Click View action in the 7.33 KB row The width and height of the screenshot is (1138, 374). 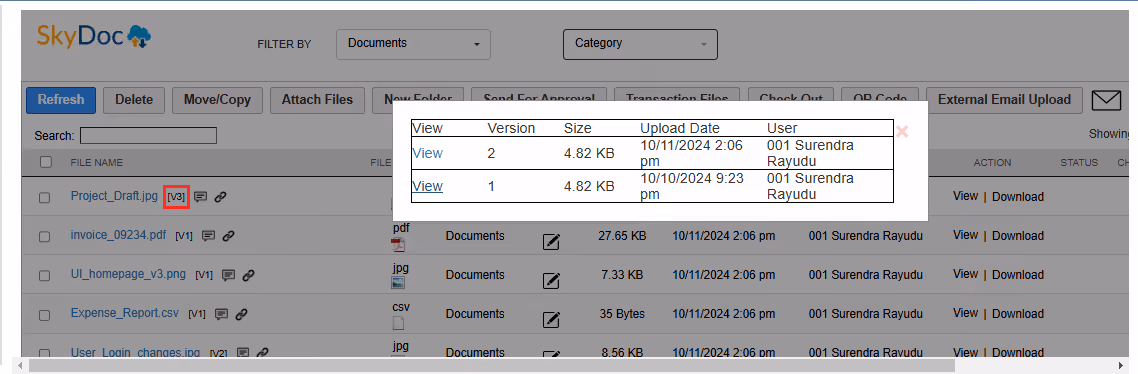(x=965, y=275)
